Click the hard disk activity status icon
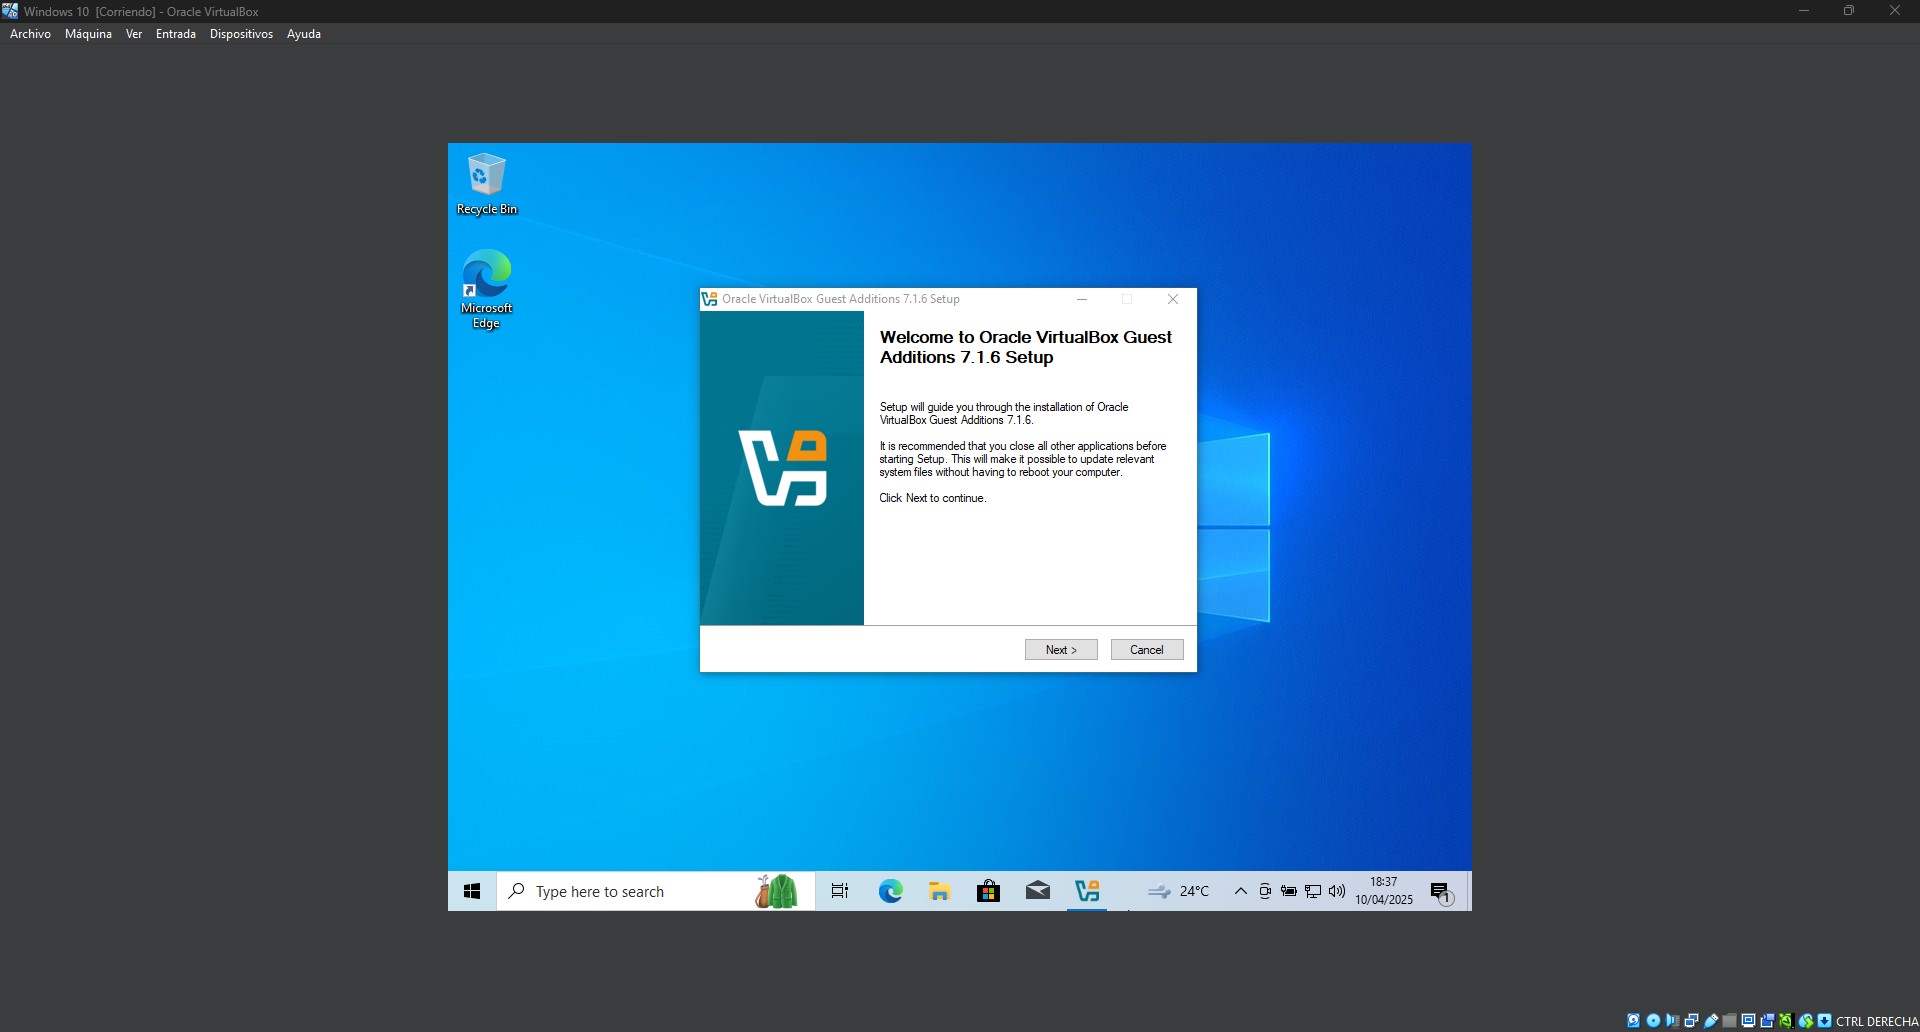 click(1633, 1021)
